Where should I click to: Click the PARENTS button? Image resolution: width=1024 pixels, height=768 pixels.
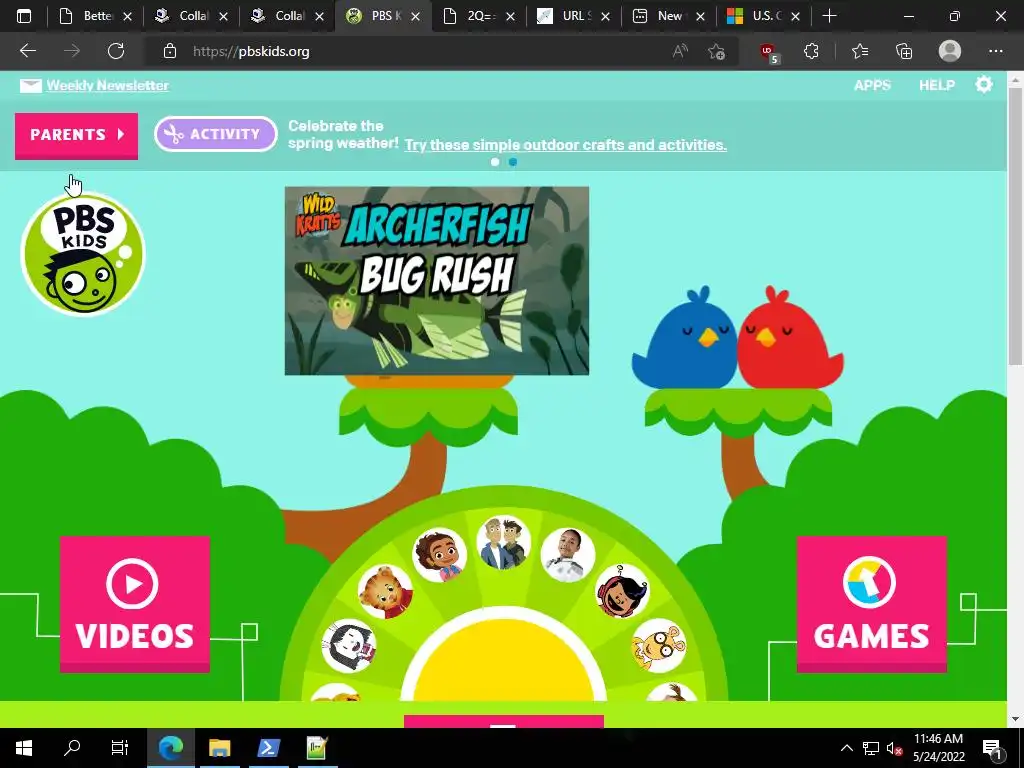pyautogui.click(x=76, y=135)
